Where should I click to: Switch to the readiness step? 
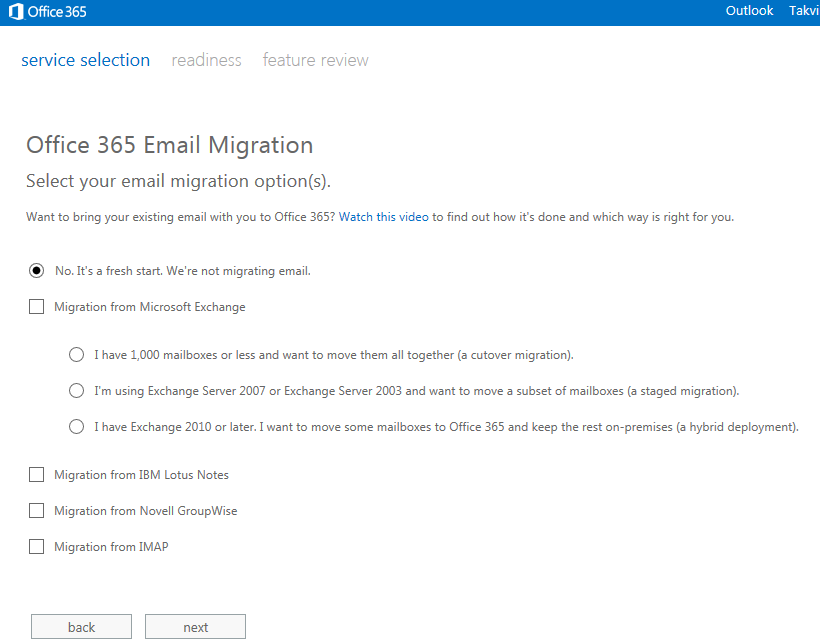(x=206, y=60)
